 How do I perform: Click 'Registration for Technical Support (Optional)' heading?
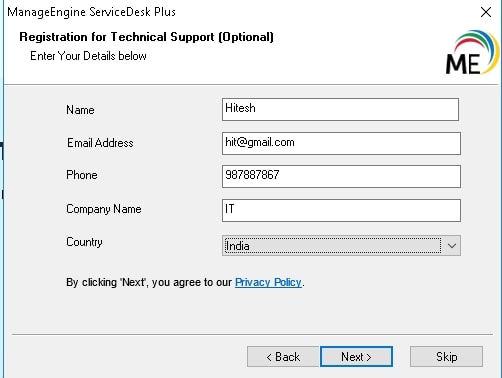[146, 37]
